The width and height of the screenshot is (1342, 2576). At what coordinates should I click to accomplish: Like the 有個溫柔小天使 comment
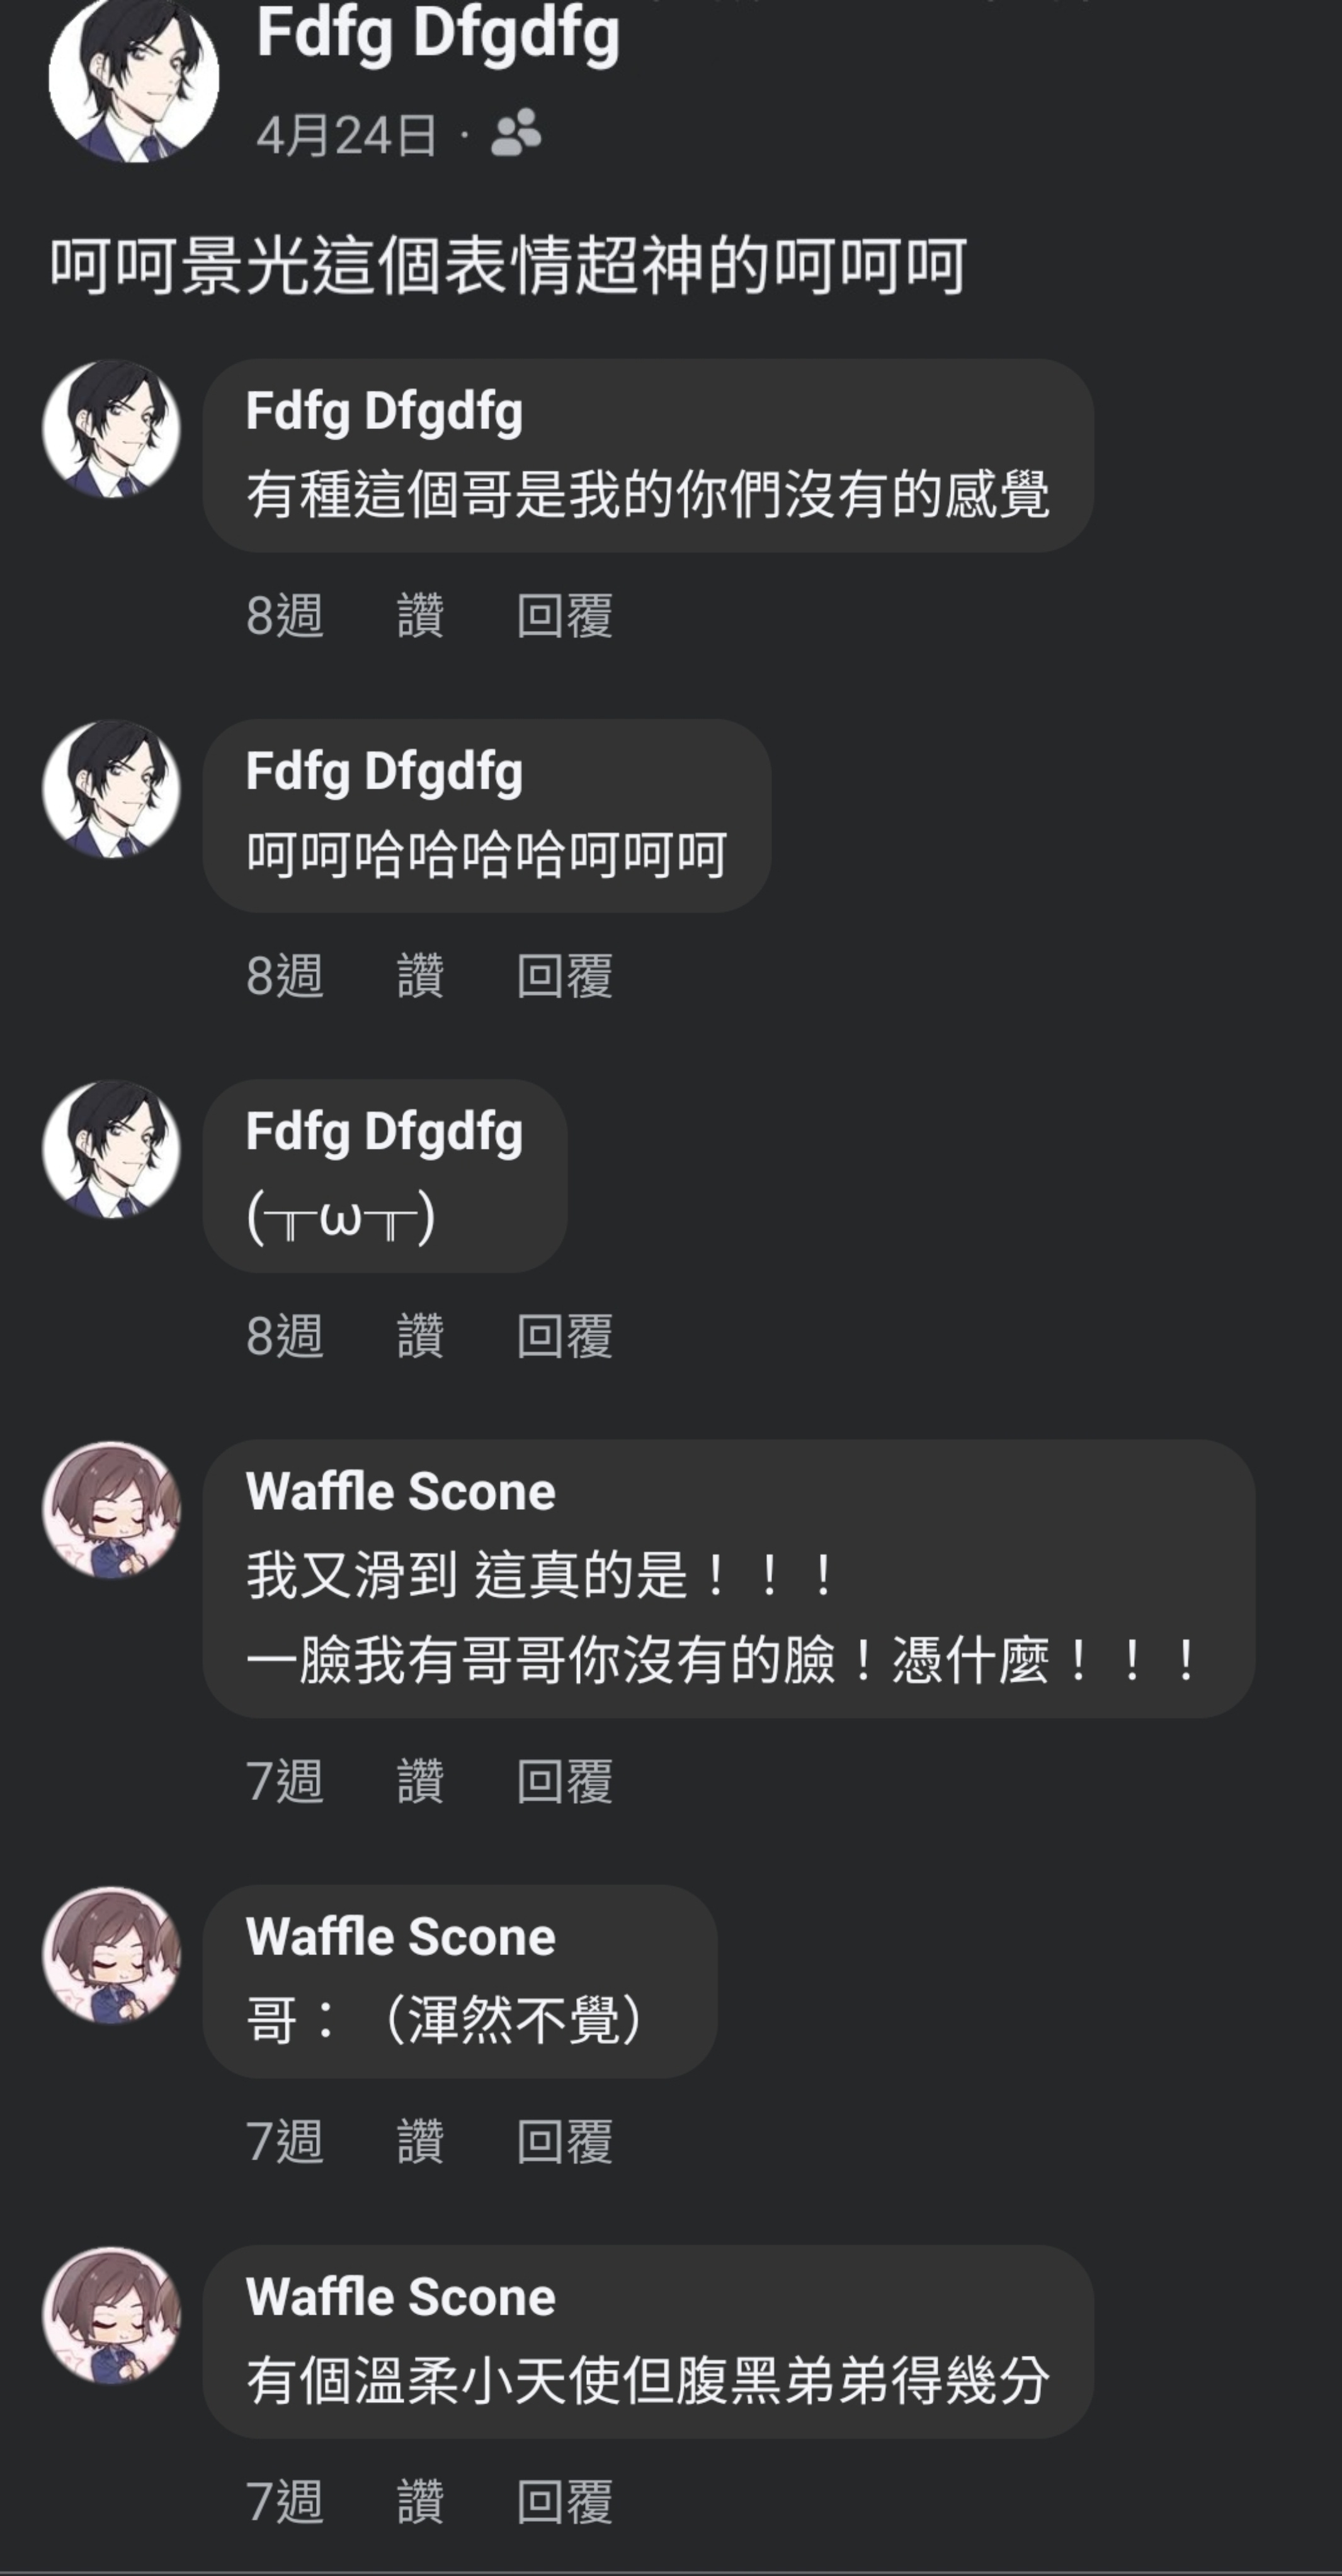(x=420, y=2501)
